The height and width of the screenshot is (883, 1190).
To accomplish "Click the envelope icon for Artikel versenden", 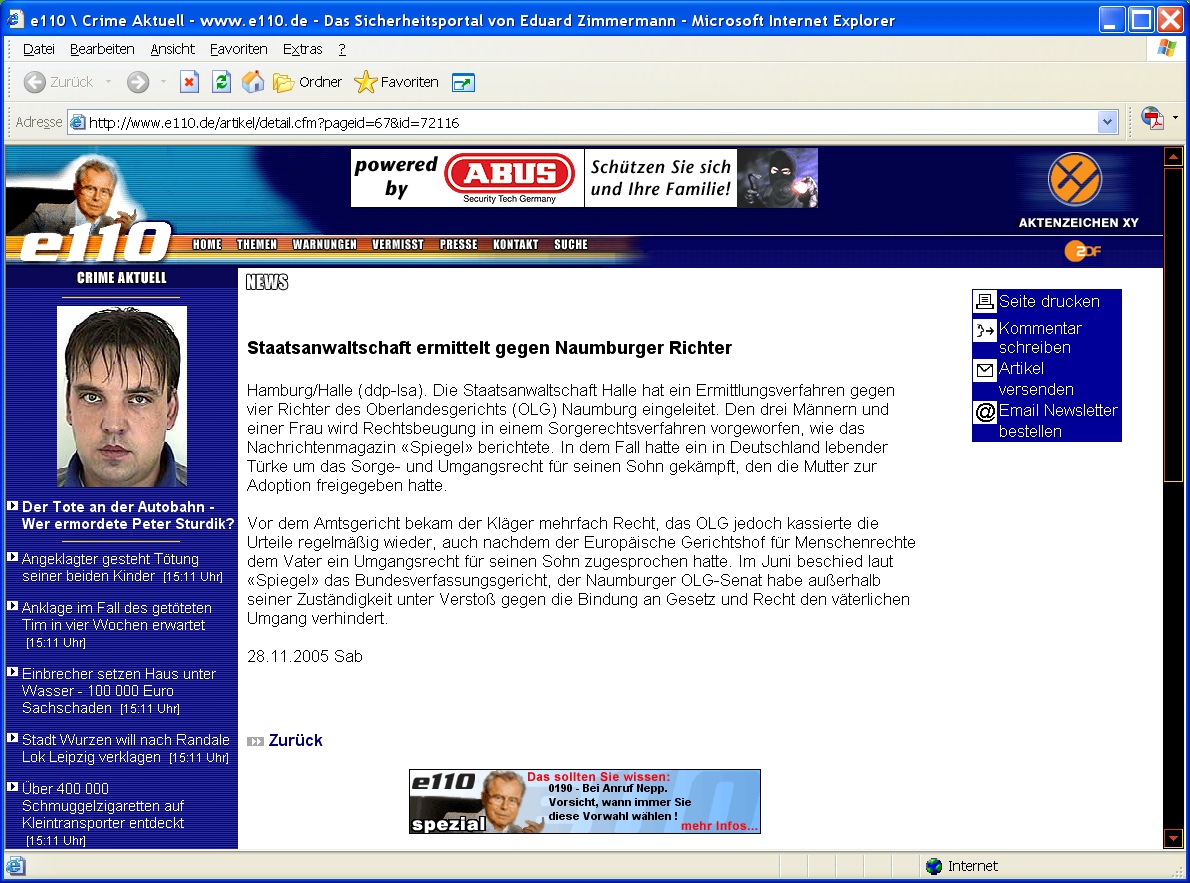I will [985, 371].
